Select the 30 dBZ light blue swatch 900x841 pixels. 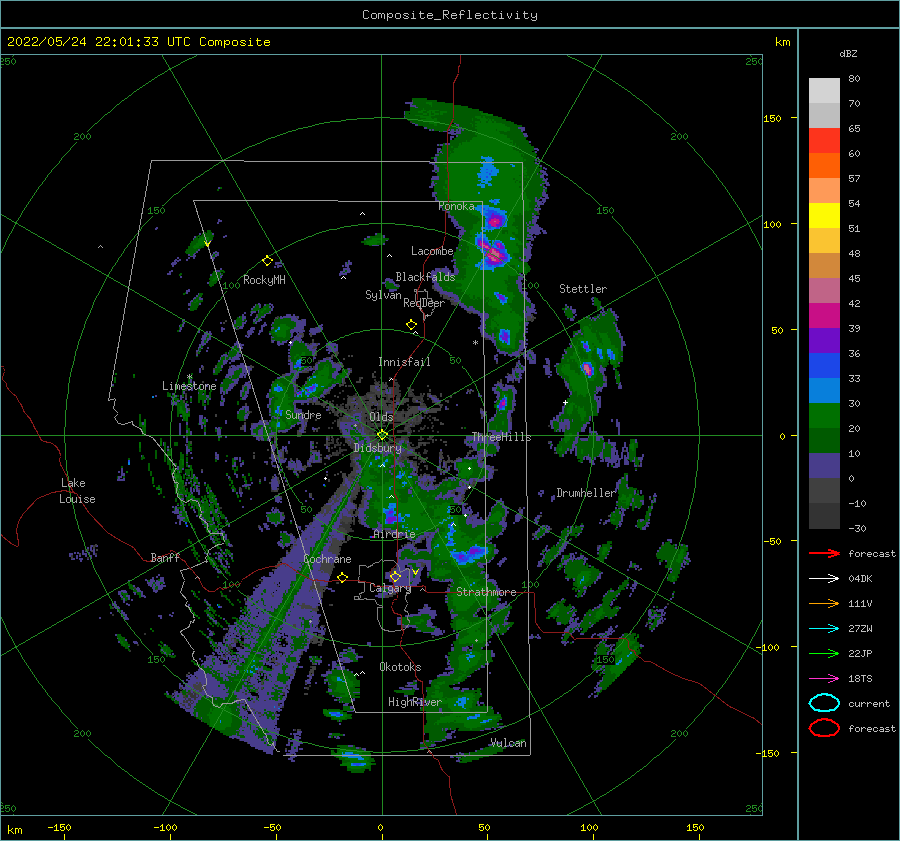pyautogui.click(x=824, y=390)
